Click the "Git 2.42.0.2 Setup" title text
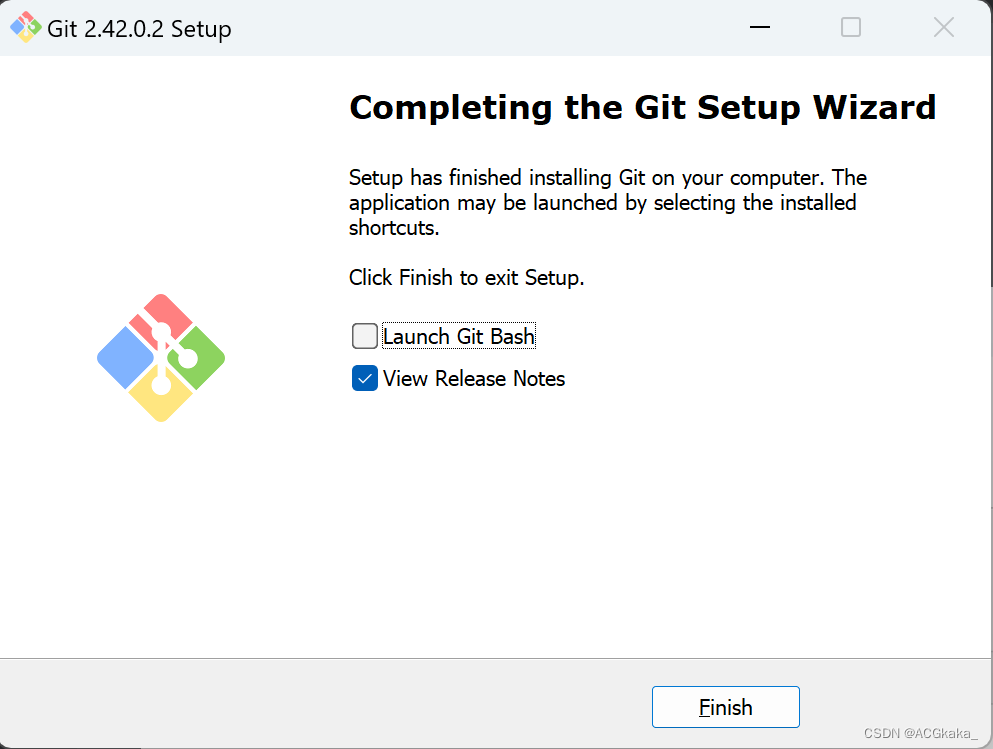Viewport: 993px width, 749px height. [139, 29]
